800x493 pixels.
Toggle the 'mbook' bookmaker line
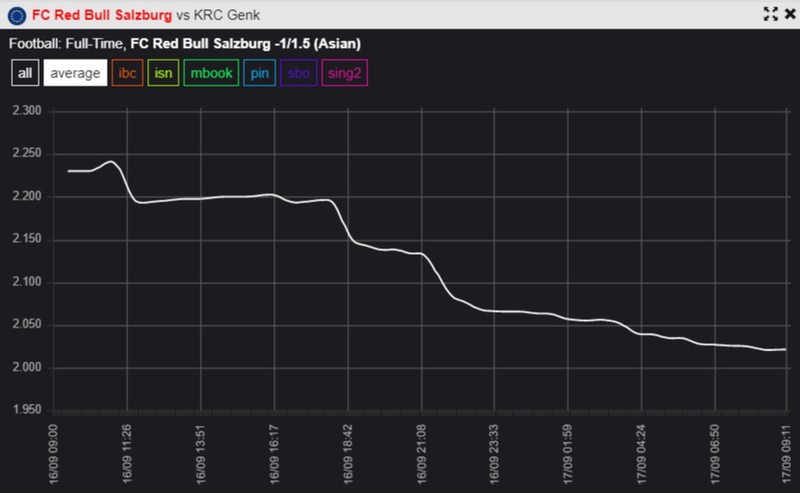click(211, 73)
